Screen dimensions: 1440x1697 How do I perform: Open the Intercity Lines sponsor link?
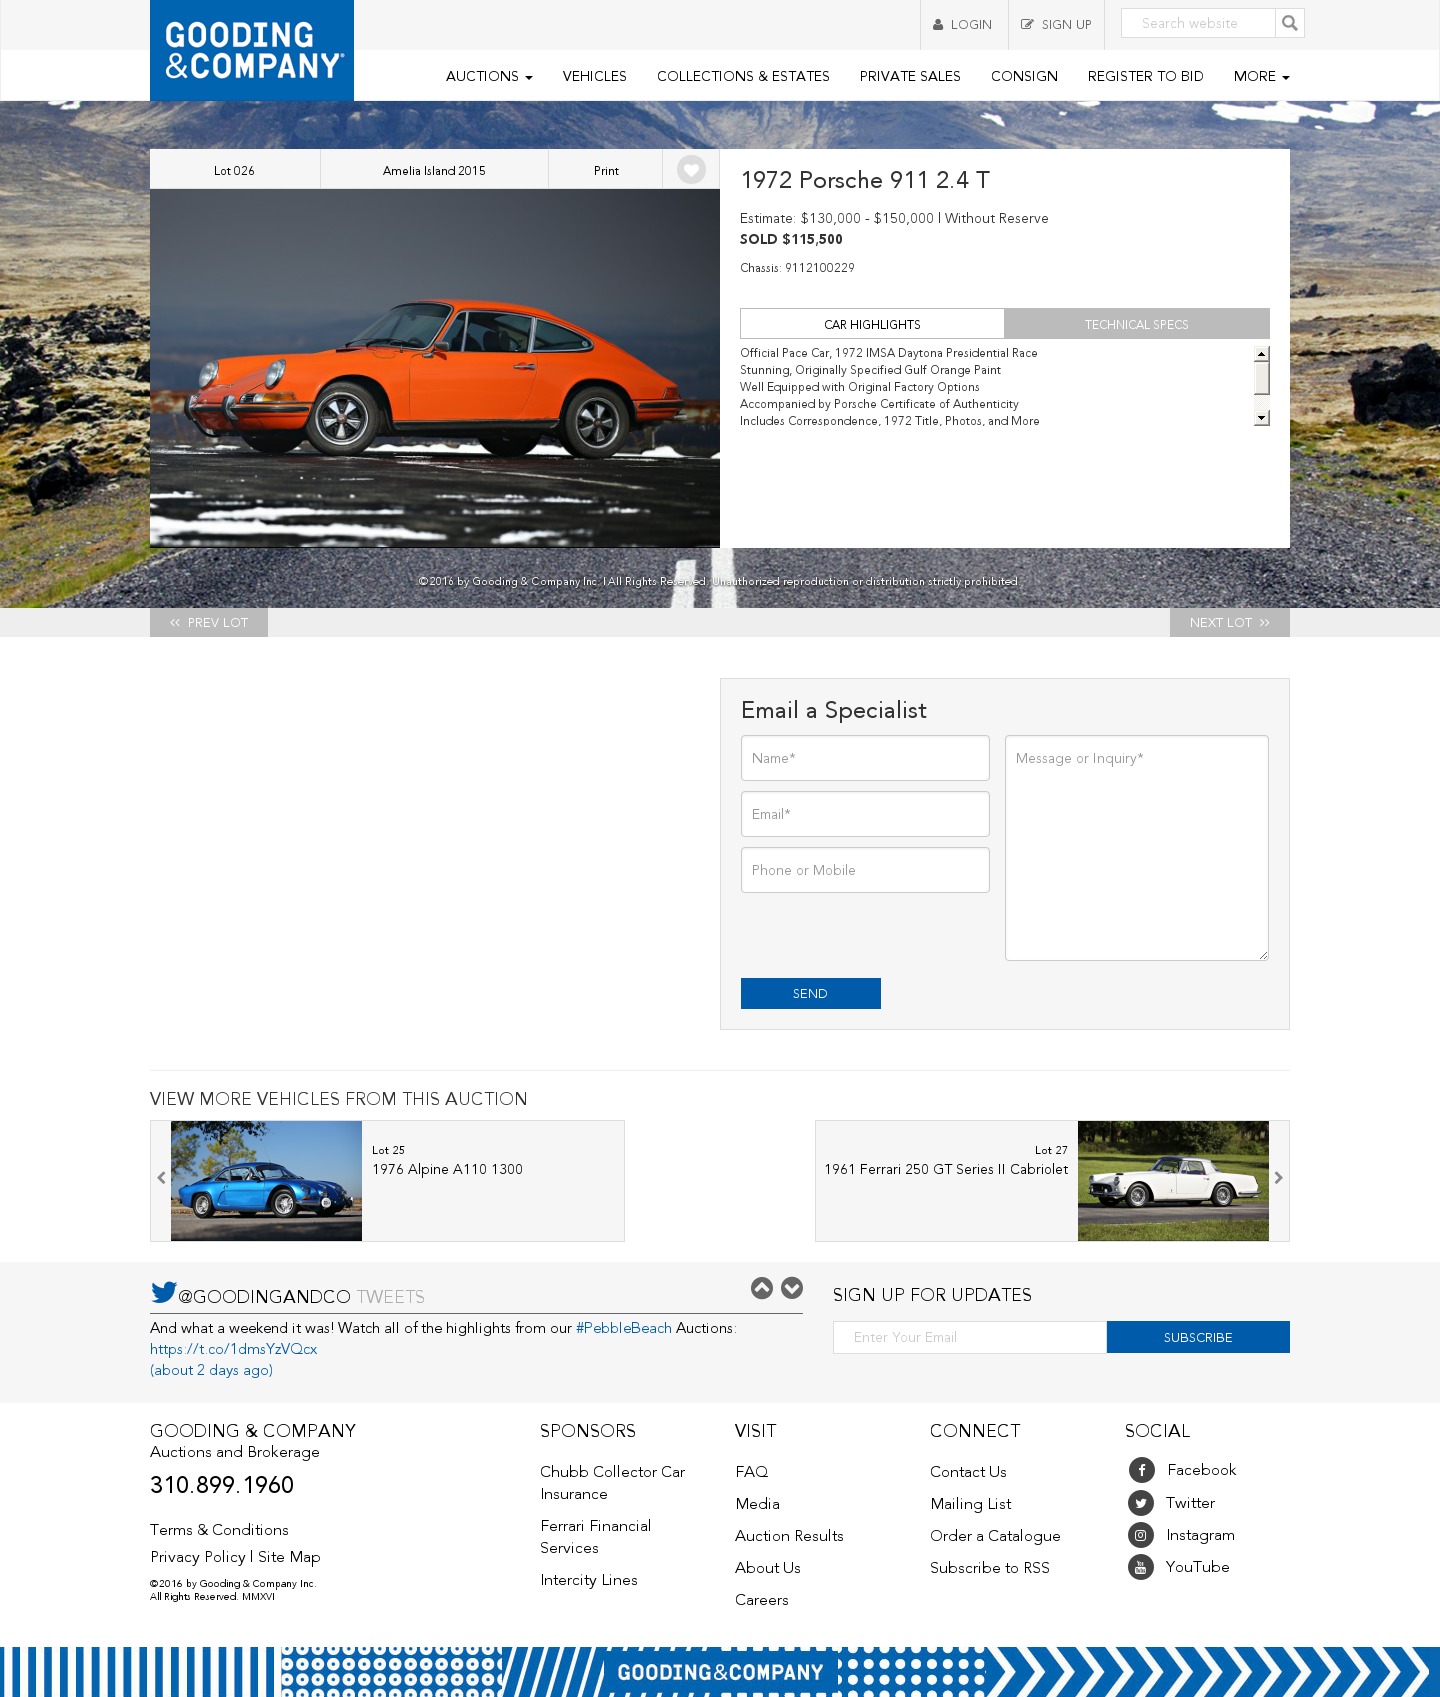click(589, 1580)
